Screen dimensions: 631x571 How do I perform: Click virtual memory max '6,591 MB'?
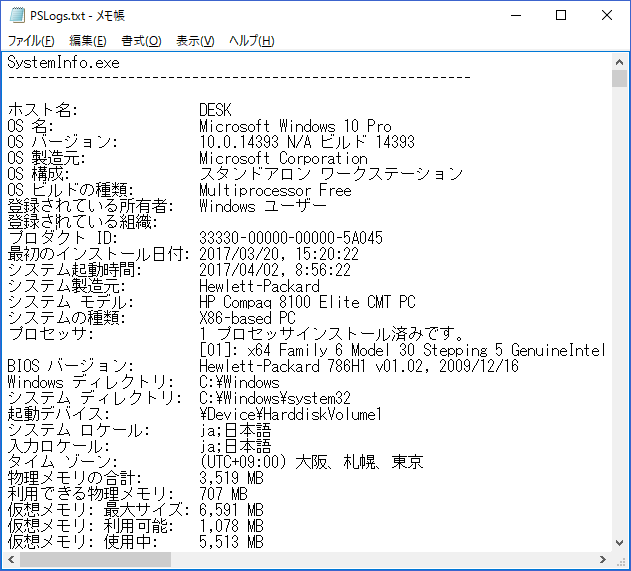[x=231, y=510]
